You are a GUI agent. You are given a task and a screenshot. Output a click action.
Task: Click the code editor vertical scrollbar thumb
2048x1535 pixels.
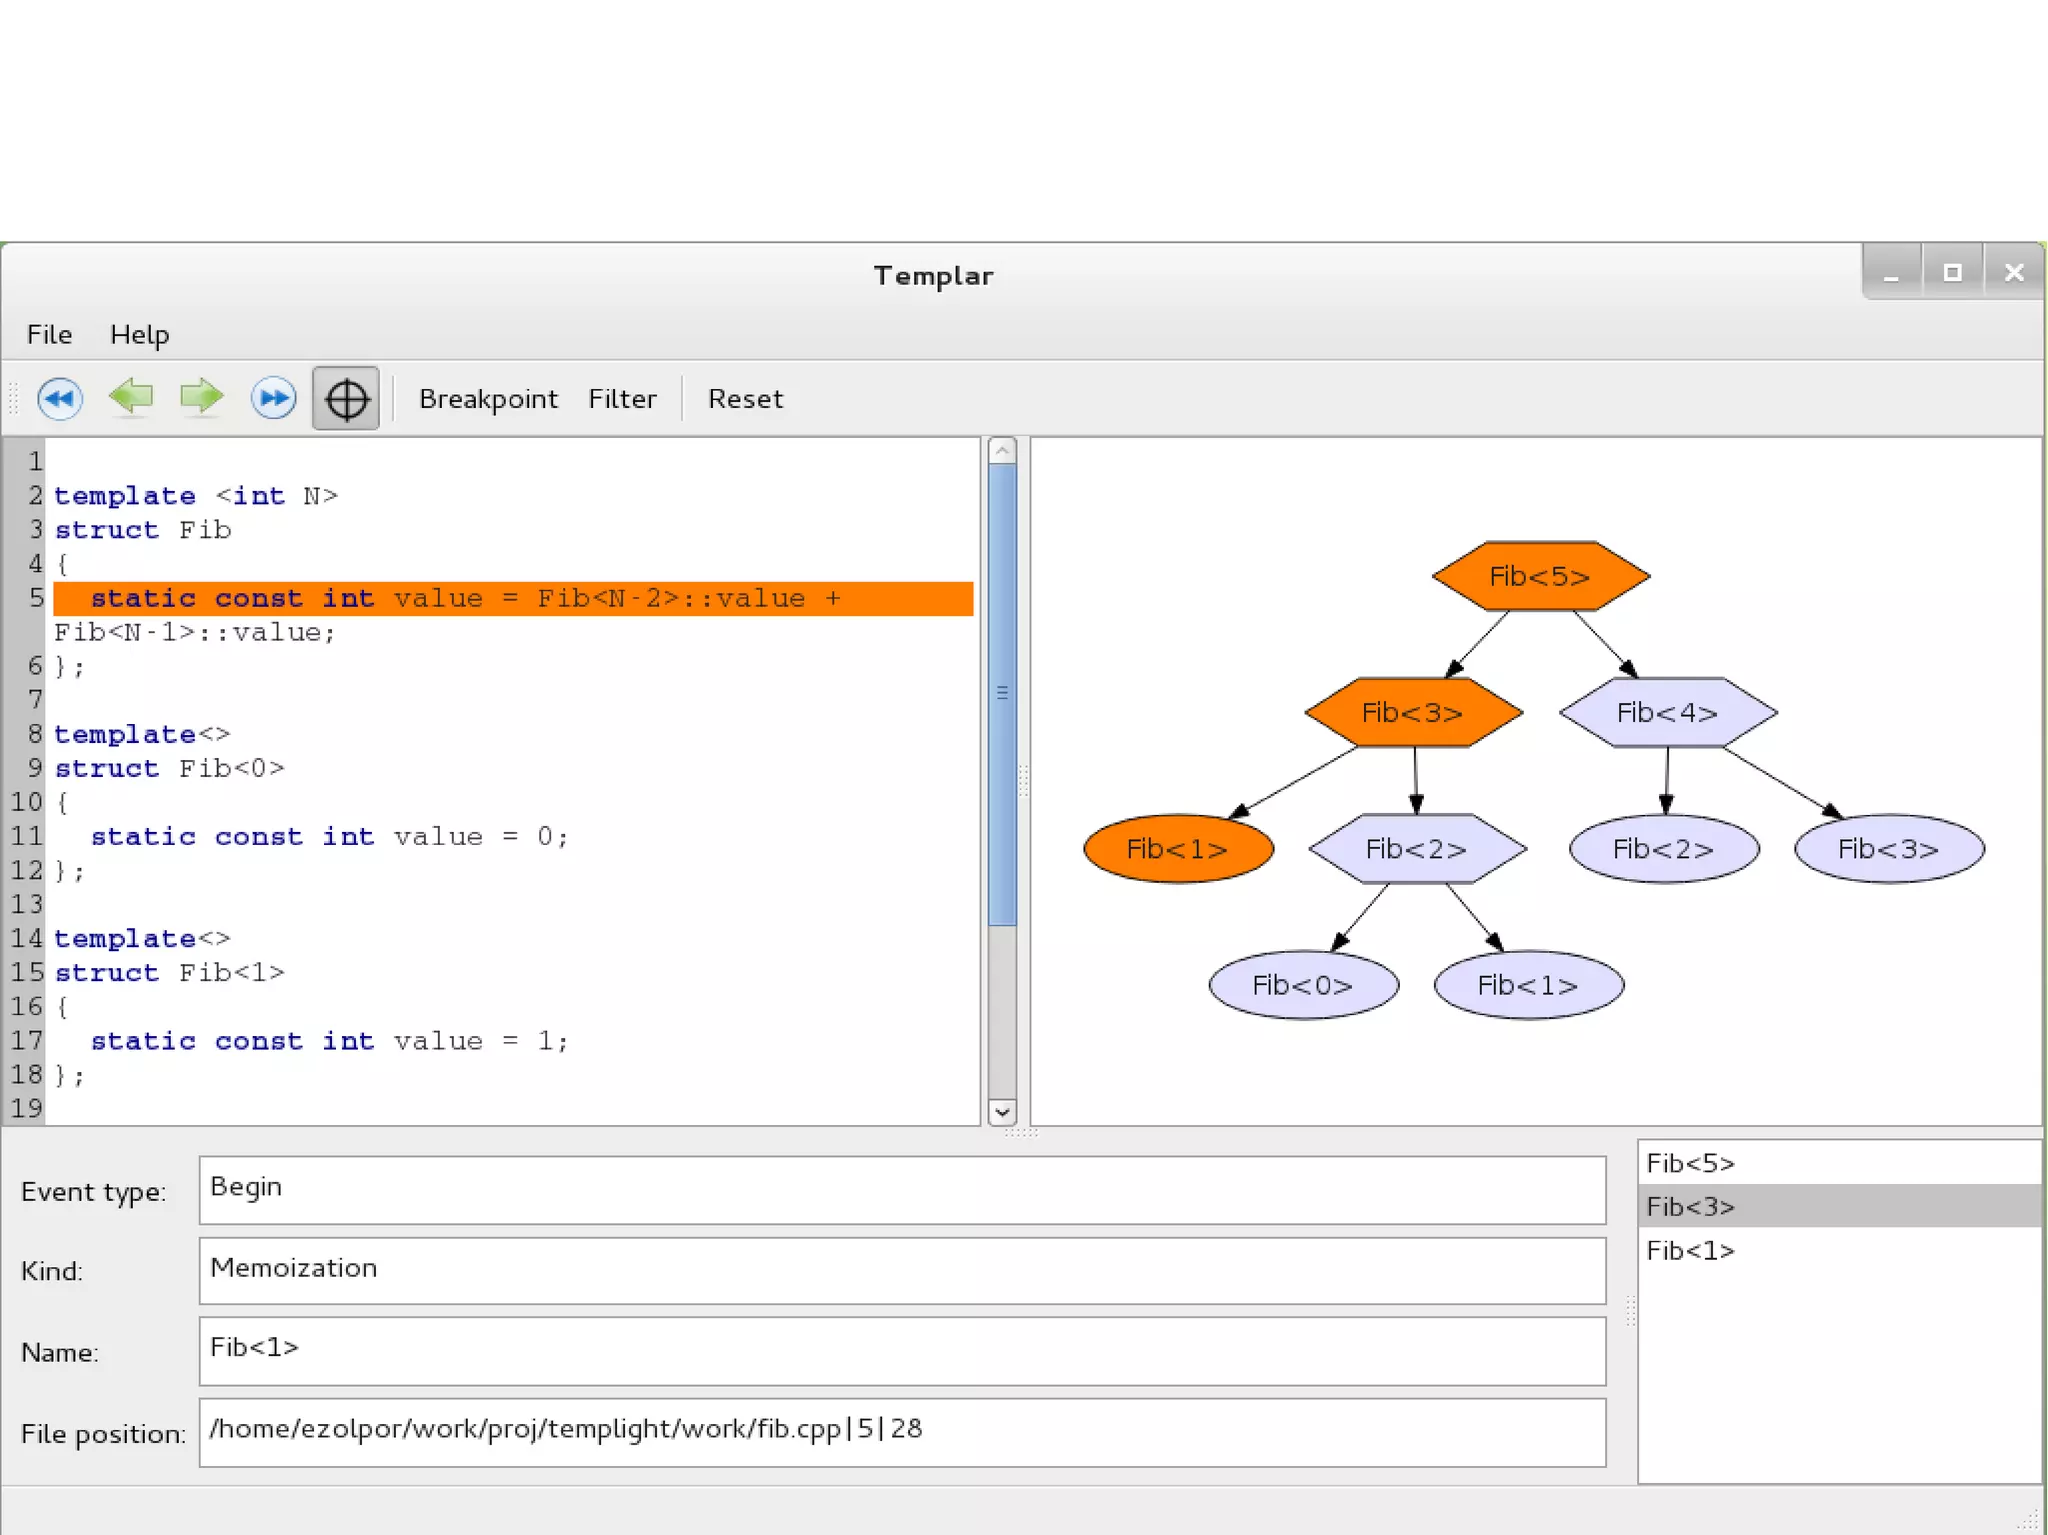(1002, 692)
